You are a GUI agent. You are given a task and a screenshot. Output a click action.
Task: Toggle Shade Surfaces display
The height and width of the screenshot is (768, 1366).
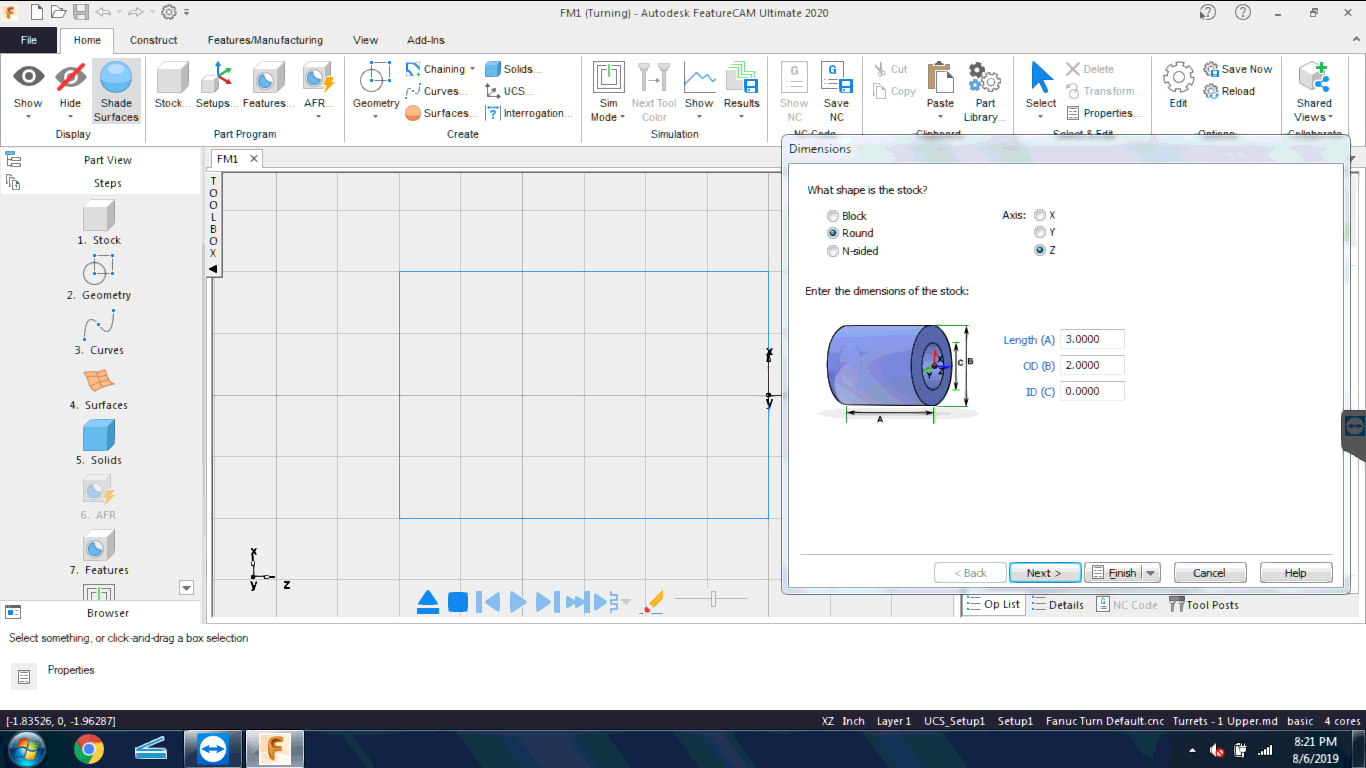116,90
